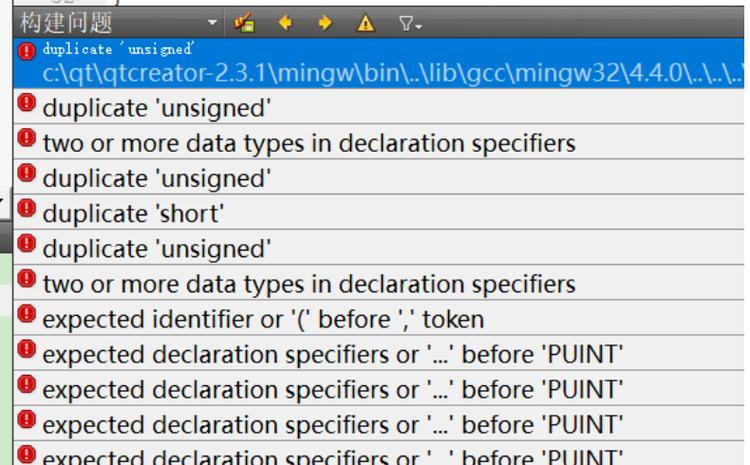Select 'expected identifier or '(' before ',' token' error

tap(378, 318)
